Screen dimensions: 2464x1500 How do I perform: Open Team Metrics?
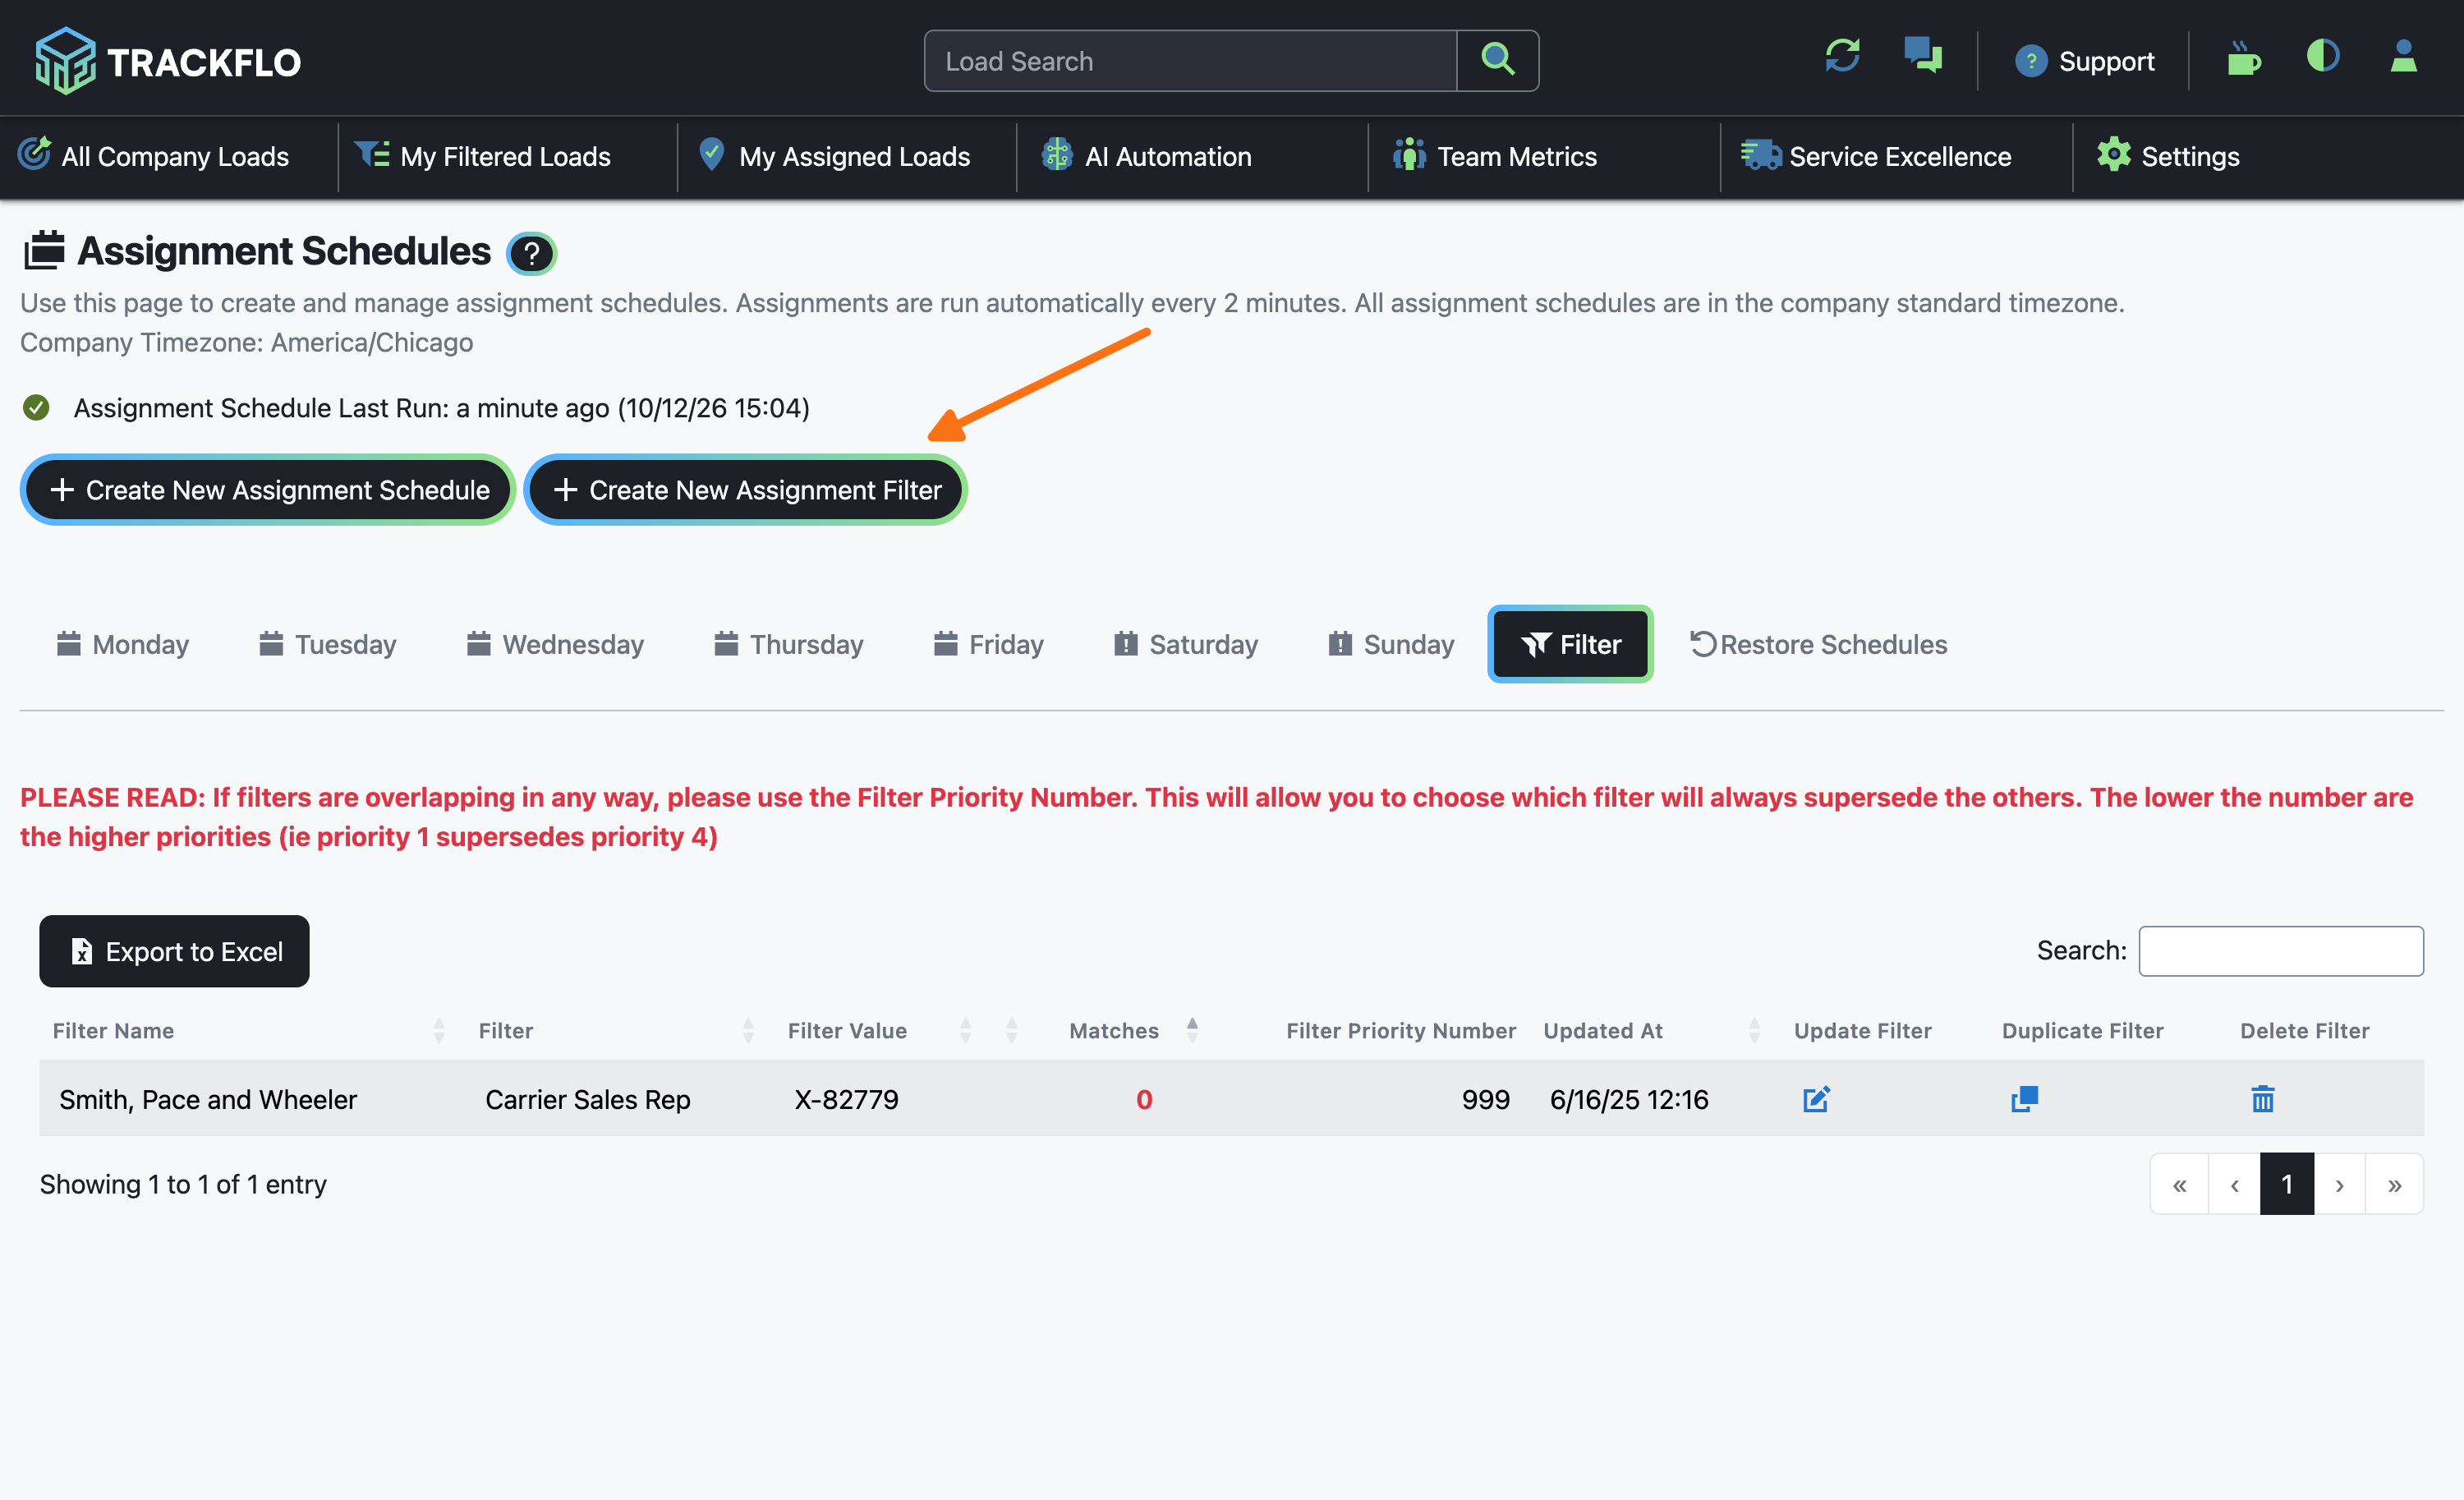pyautogui.click(x=1495, y=156)
